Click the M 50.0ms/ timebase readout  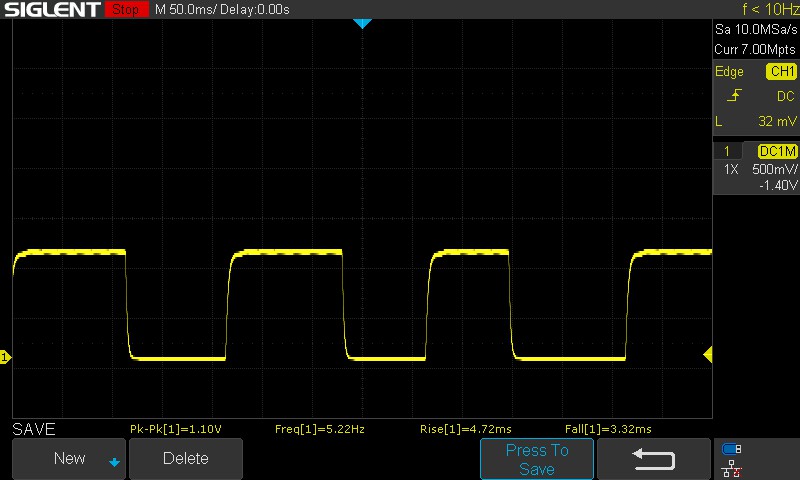[x=186, y=10]
